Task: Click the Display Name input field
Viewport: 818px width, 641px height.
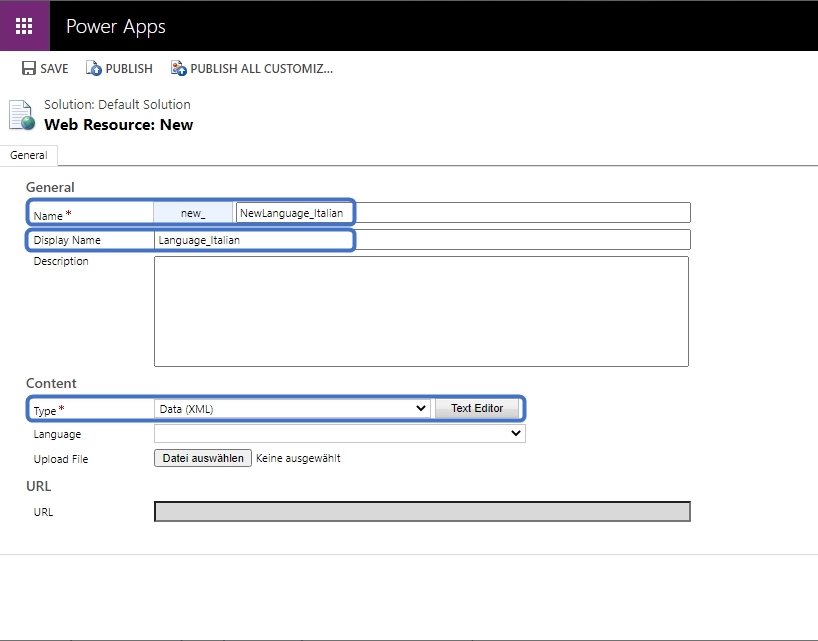Action: pos(422,240)
